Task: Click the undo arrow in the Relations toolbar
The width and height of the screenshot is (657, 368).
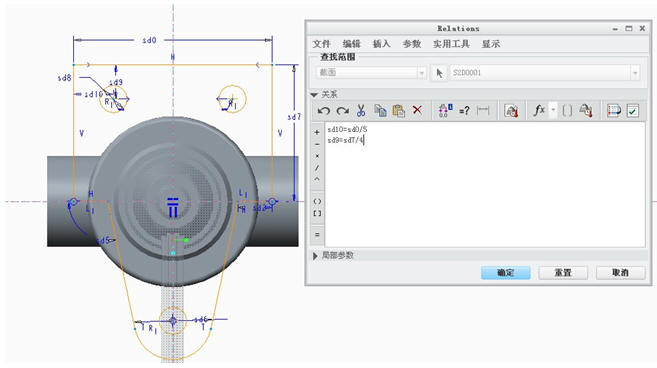Action: [323, 111]
